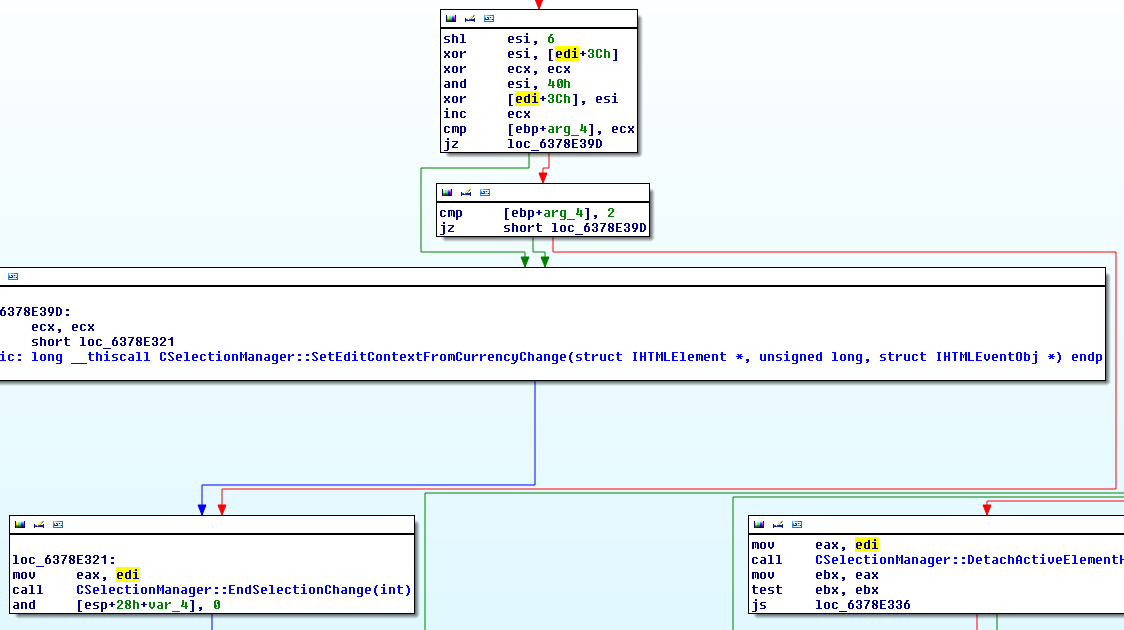Click the set node color icon on the shl esi node
Screen dimensions: 1124x630
tap(451, 19)
